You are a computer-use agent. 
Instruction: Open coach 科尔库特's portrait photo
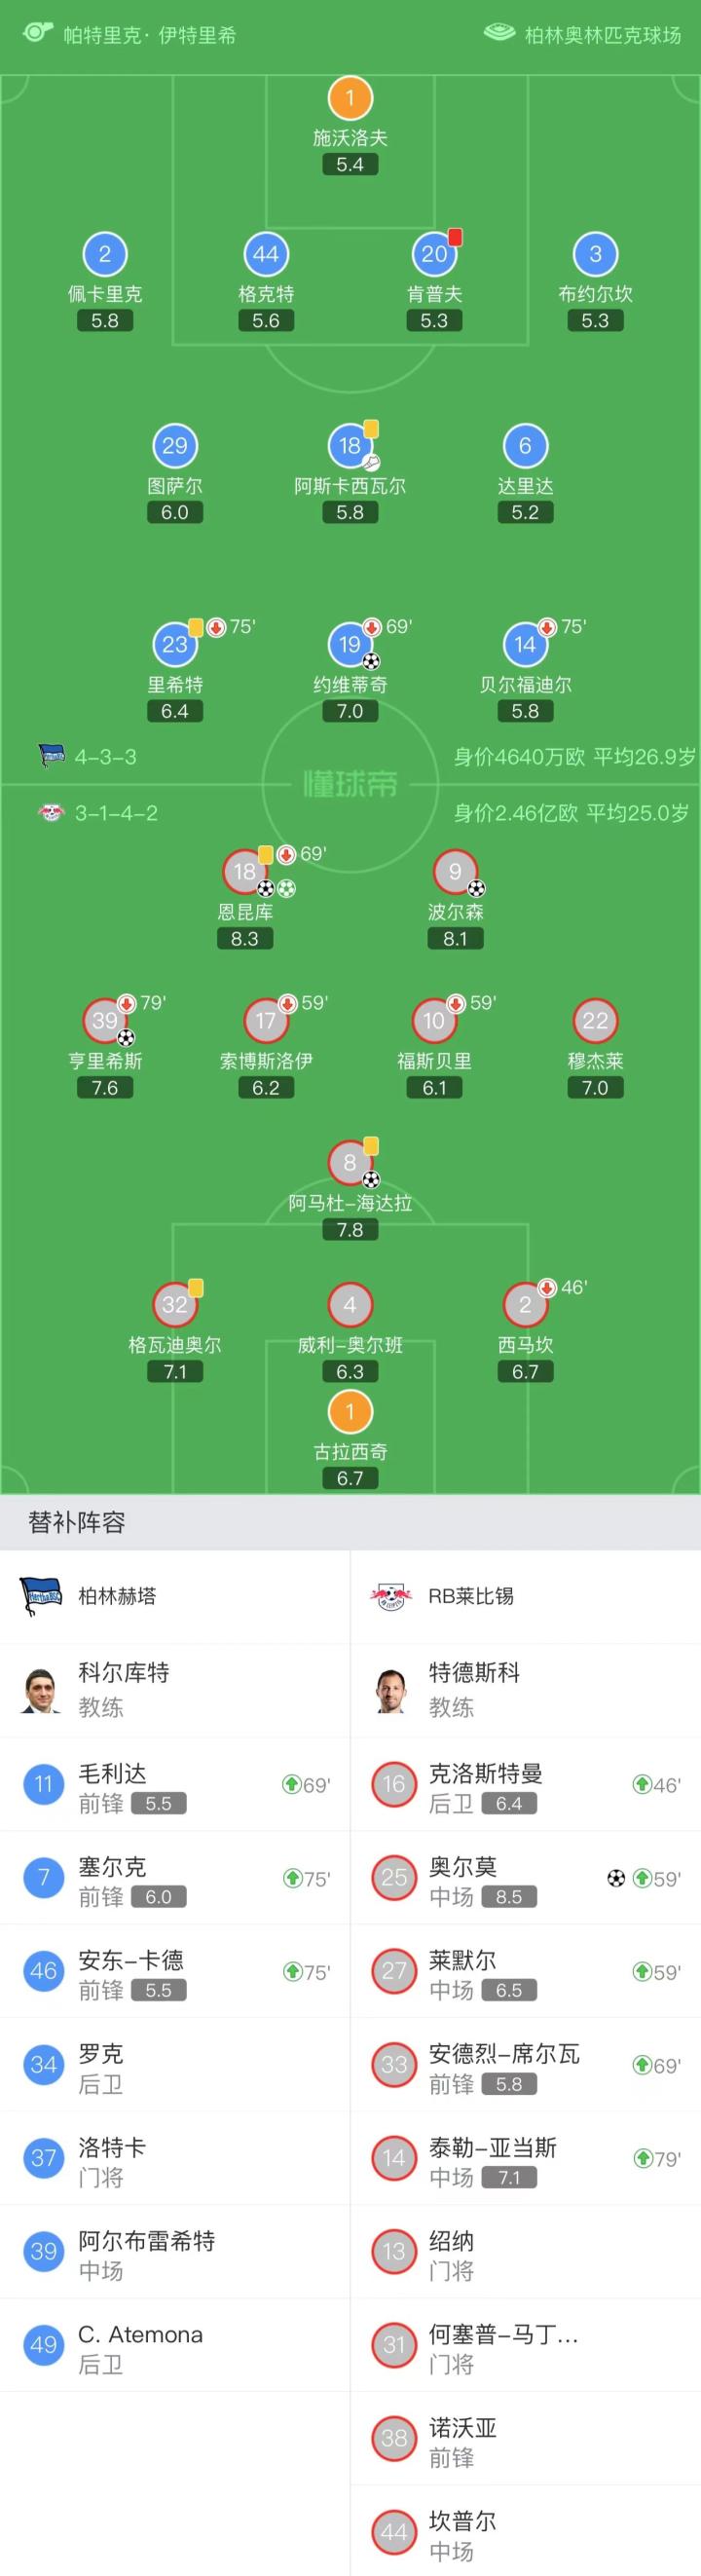tap(41, 1690)
